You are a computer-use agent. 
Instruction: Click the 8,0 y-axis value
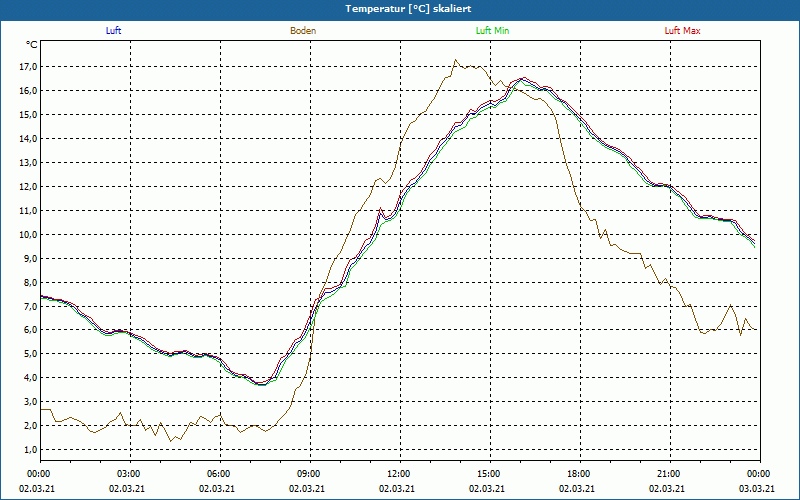31,283
